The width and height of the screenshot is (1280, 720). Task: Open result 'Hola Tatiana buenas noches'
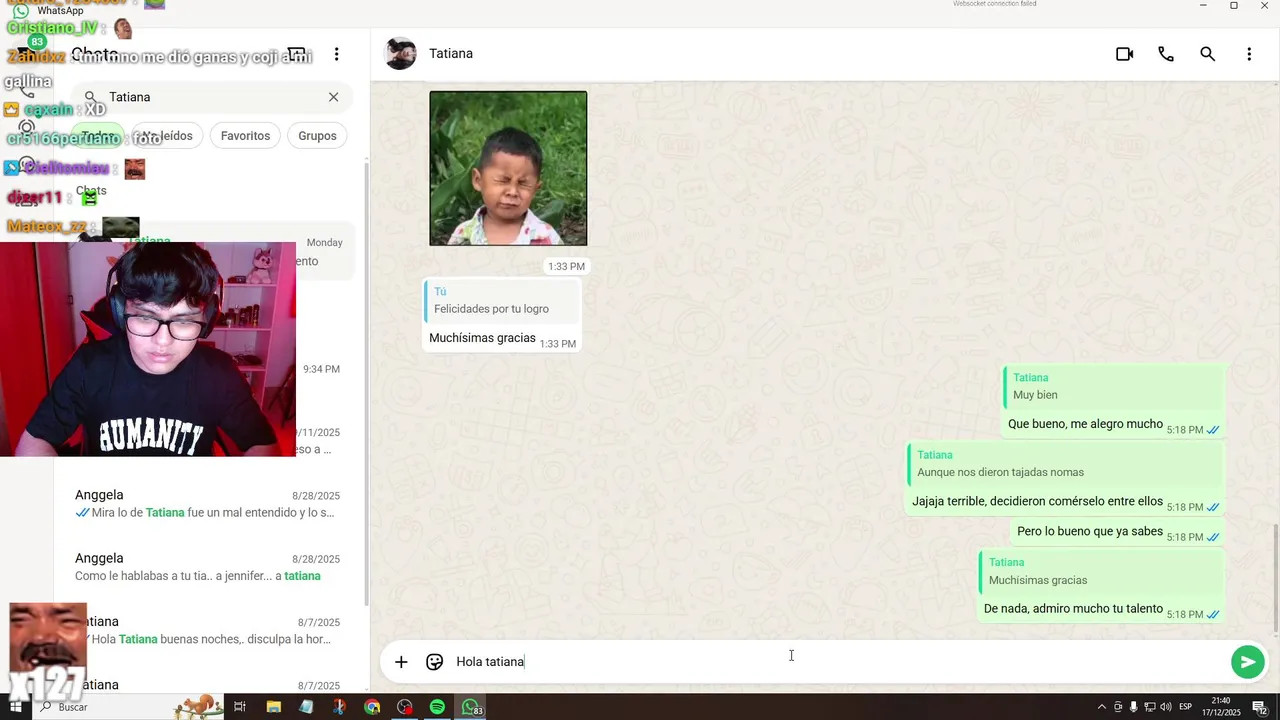pyautogui.click(x=207, y=630)
